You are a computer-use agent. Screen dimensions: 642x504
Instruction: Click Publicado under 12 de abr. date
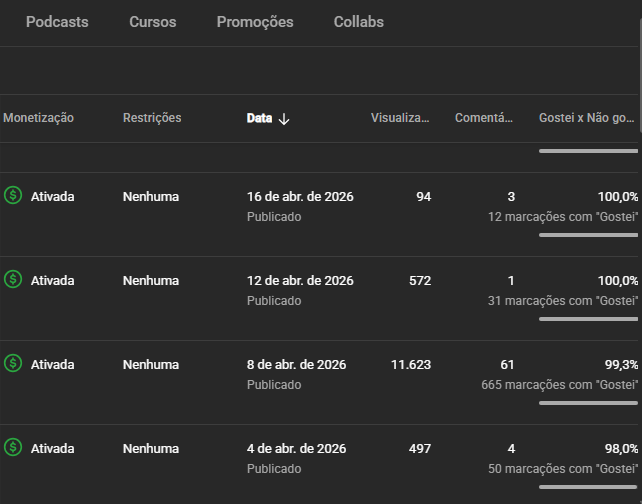274,301
